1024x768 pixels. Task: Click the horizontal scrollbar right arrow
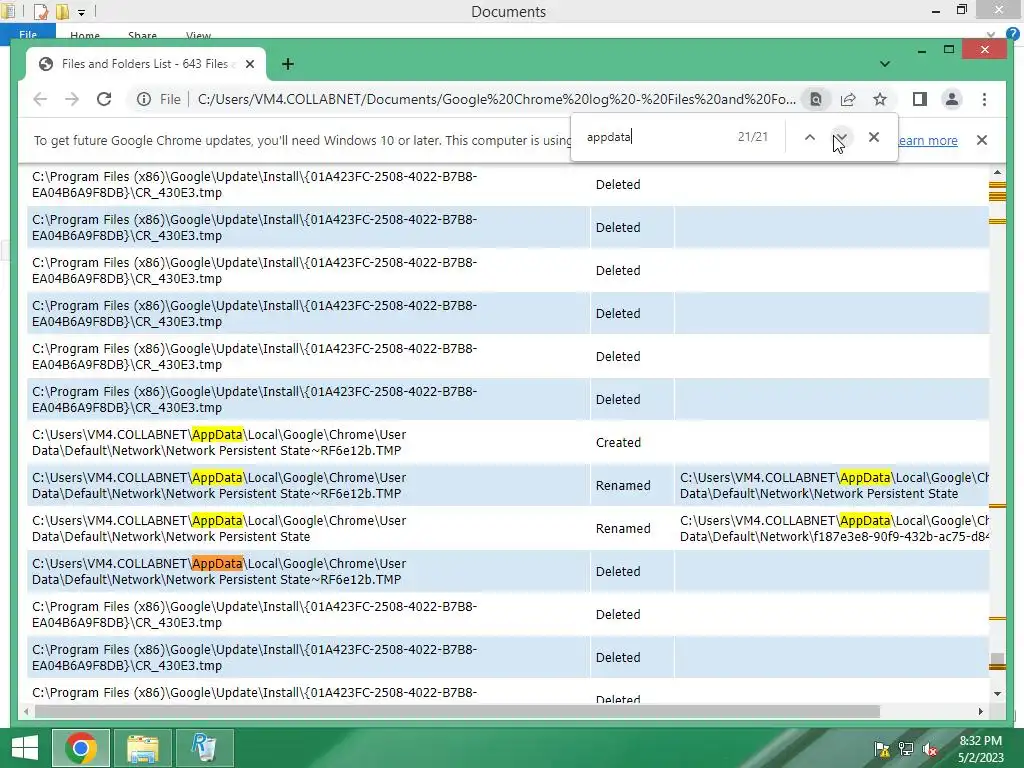[980, 711]
